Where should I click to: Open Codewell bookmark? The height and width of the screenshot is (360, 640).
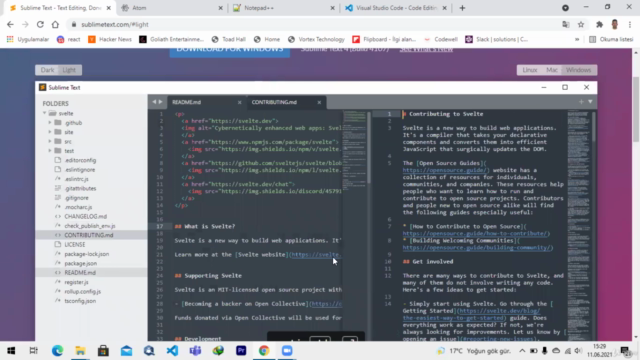440,39
